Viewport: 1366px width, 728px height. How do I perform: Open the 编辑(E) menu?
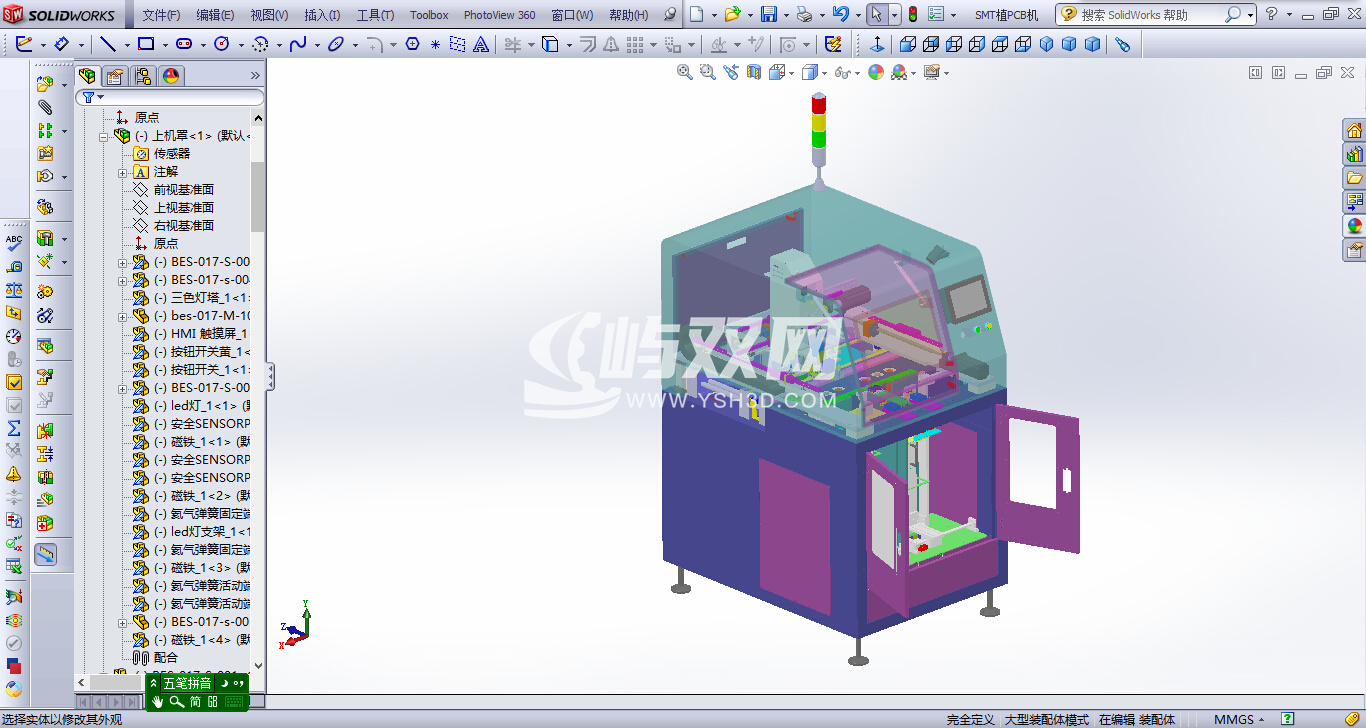(215, 15)
